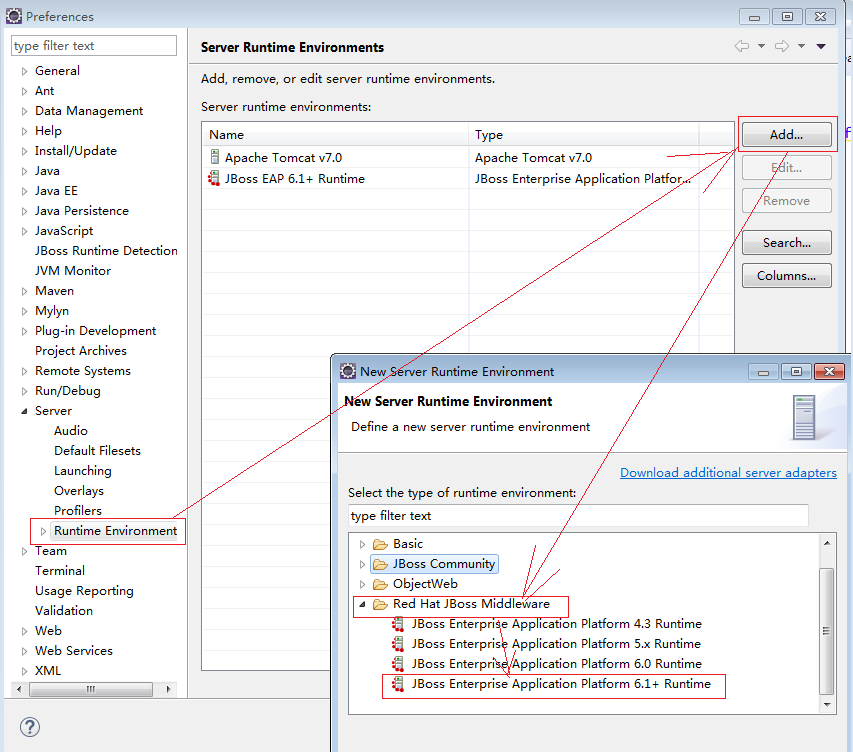Click the back navigation arrow icon

741,46
